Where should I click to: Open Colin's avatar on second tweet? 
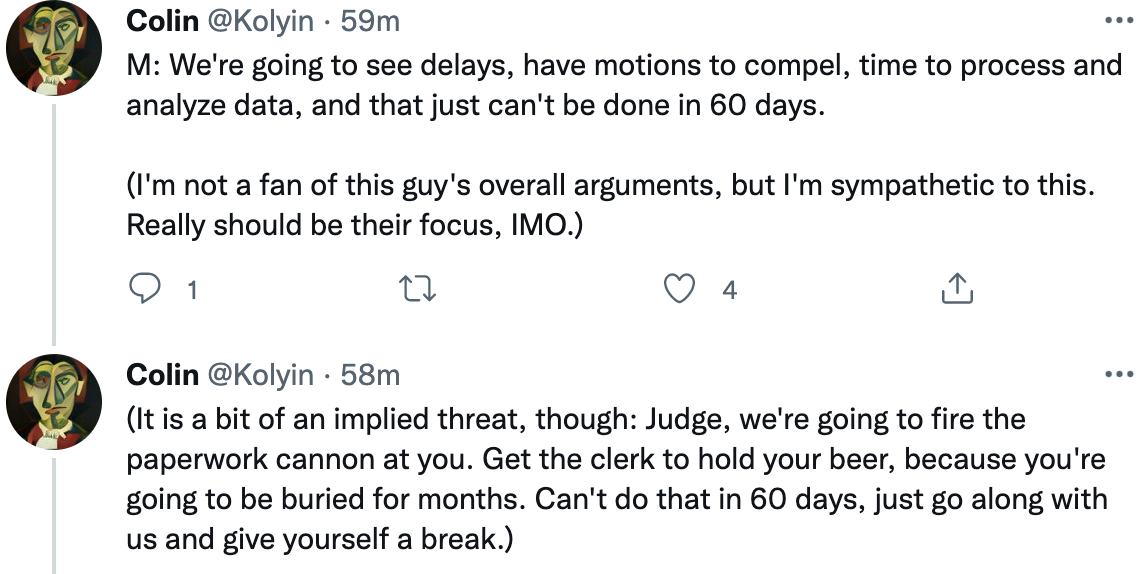(54, 402)
